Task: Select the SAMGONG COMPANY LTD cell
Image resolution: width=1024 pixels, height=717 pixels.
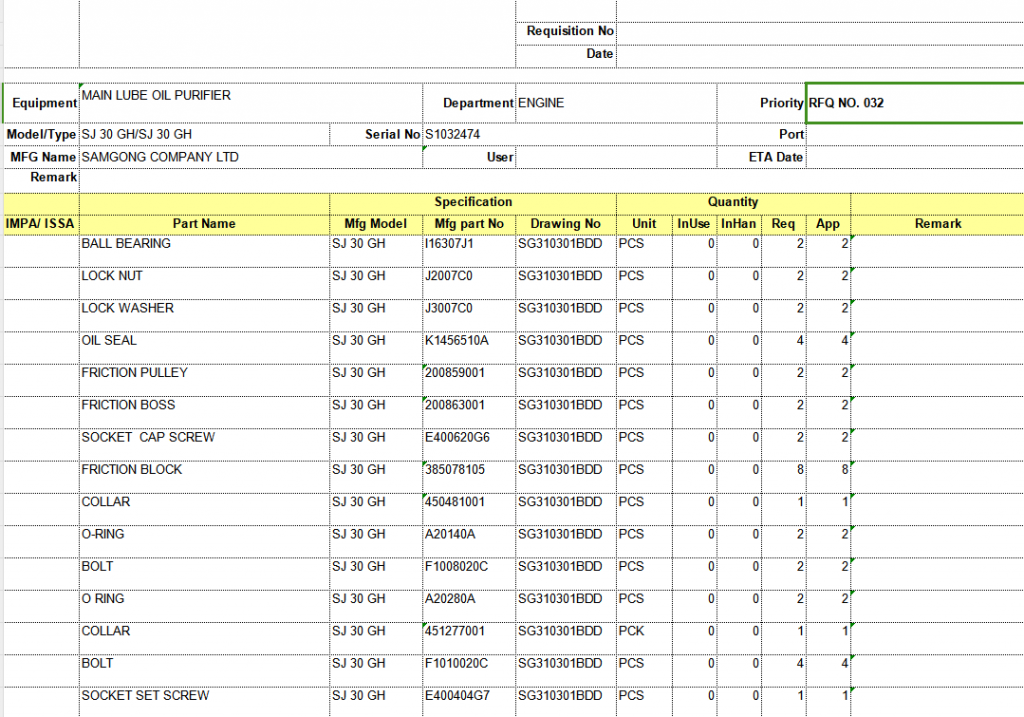Action: (x=204, y=157)
